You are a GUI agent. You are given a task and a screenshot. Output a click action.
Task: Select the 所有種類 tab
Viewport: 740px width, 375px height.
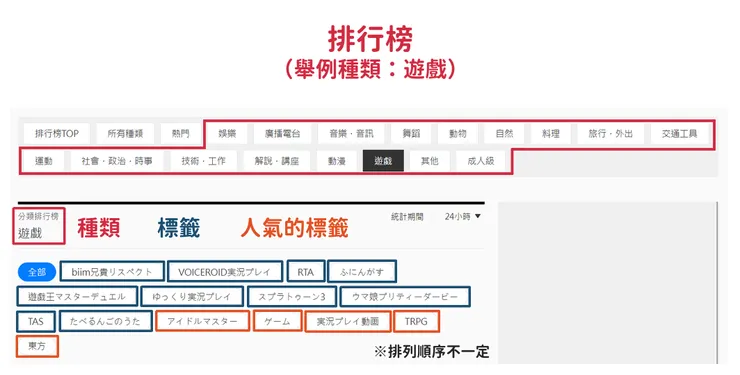(125, 134)
